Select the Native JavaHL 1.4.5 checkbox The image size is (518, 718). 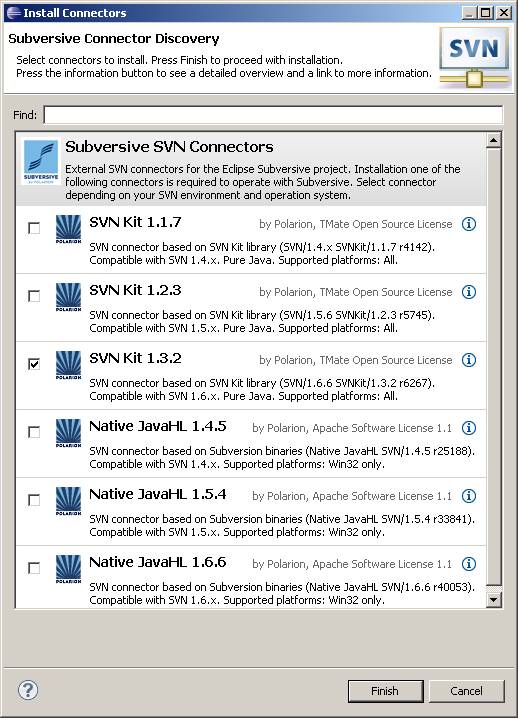pos(34,432)
